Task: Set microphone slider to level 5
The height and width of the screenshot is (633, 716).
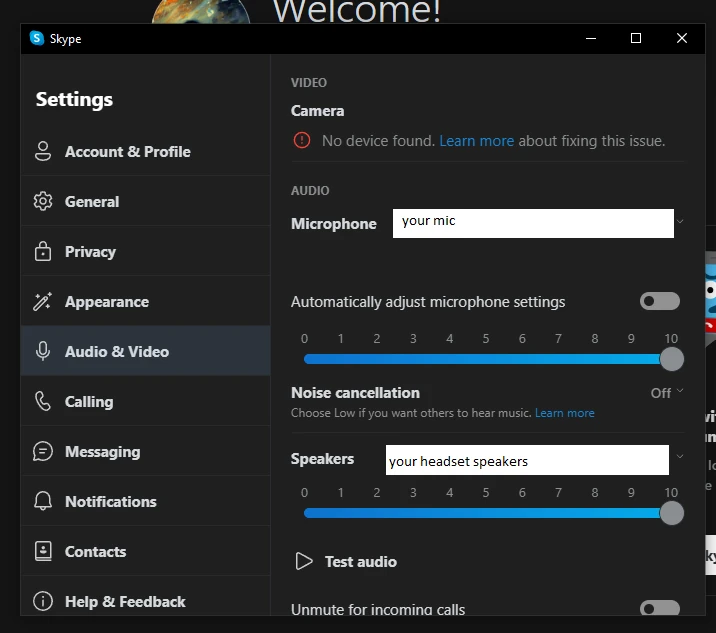Action: [x=486, y=359]
